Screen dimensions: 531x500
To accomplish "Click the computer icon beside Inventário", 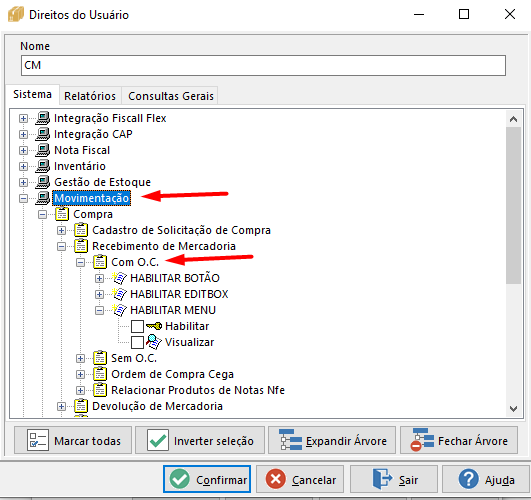I will pos(43,166).
